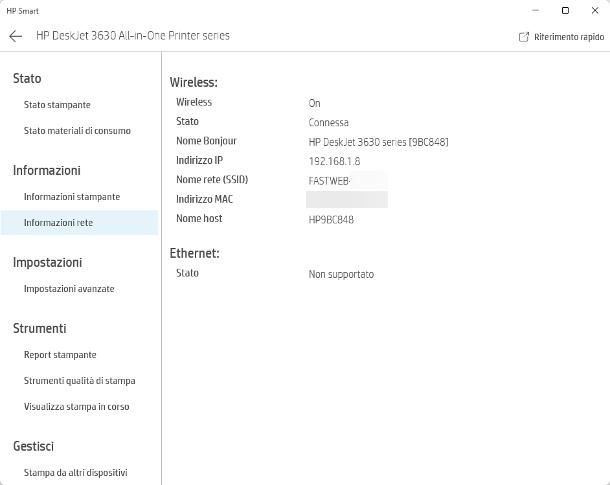Viewport: 610px width, 485px height.
Task: Click the Impostazioni sidebar heading
Action: [x=47, y=263]
